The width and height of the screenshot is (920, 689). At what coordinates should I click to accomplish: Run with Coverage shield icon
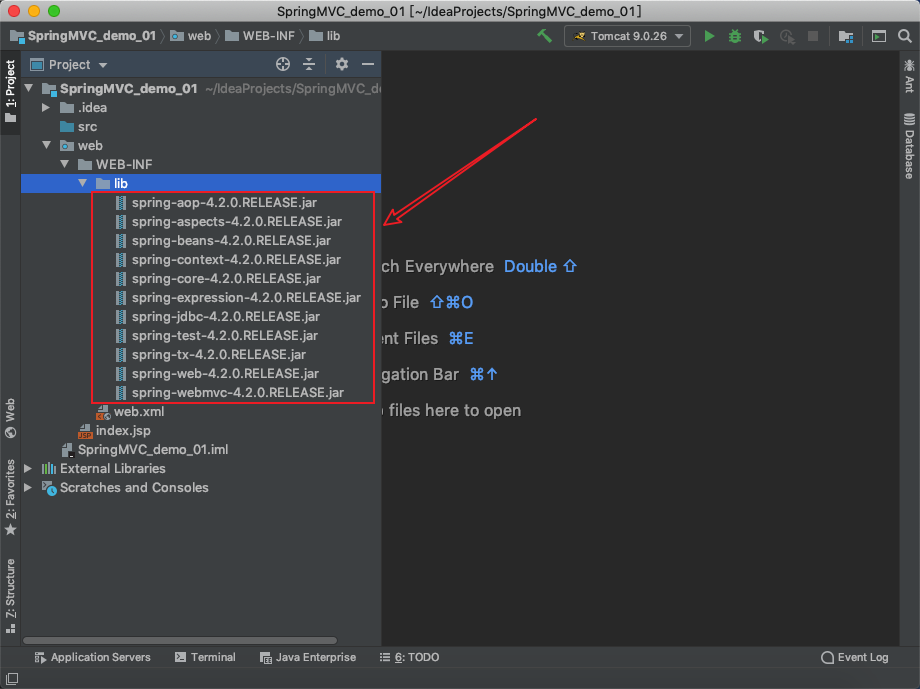761,36
